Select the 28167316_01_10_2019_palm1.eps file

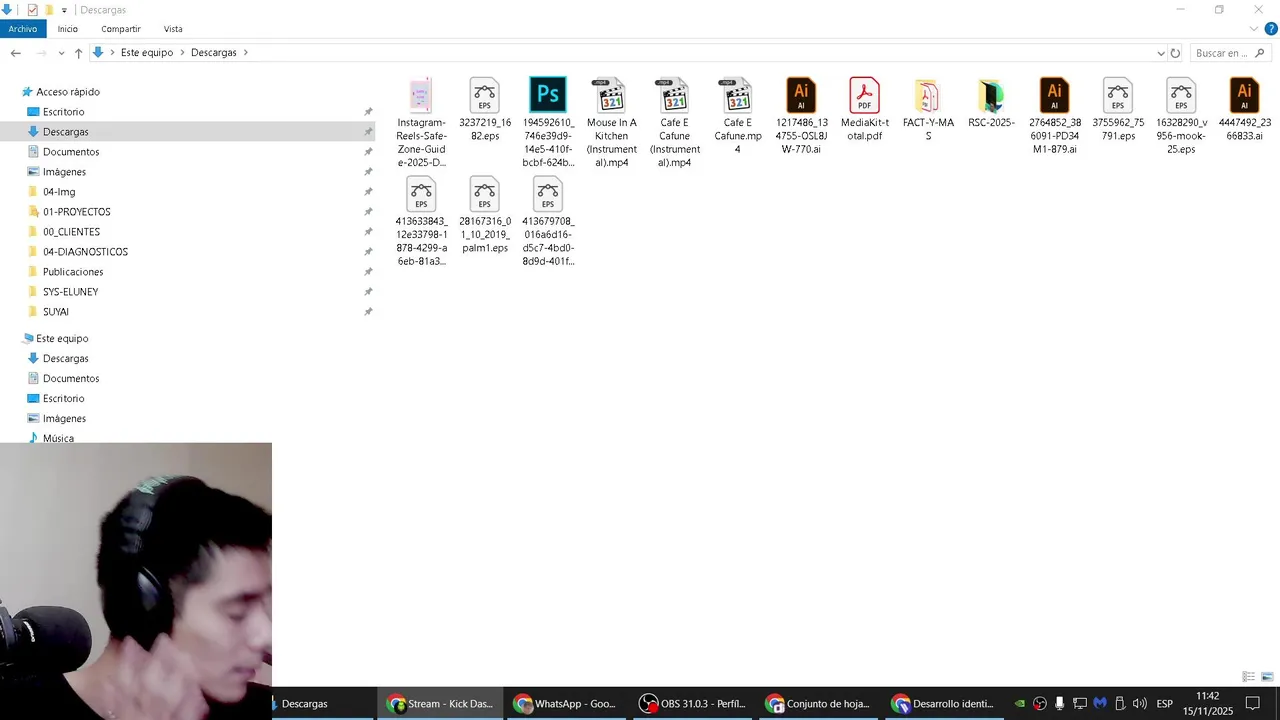tap(485, 214)
